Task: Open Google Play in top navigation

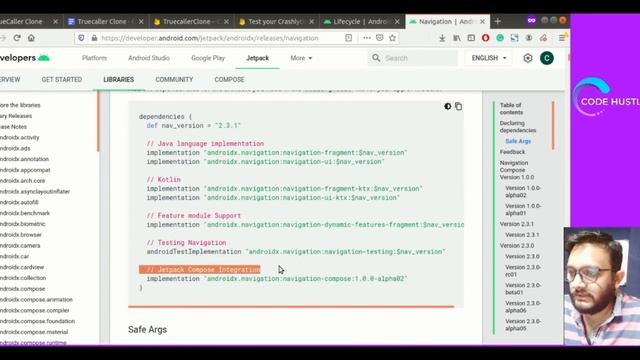Action: coord(208,58)
